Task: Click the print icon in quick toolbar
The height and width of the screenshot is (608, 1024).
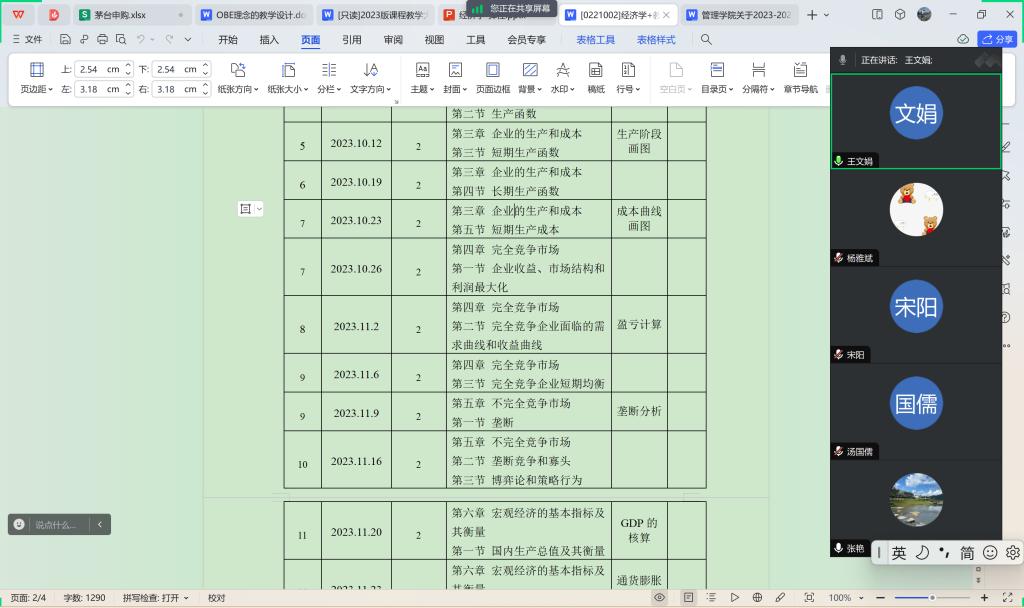Action: pyautogui.click(x=102, y=40)
